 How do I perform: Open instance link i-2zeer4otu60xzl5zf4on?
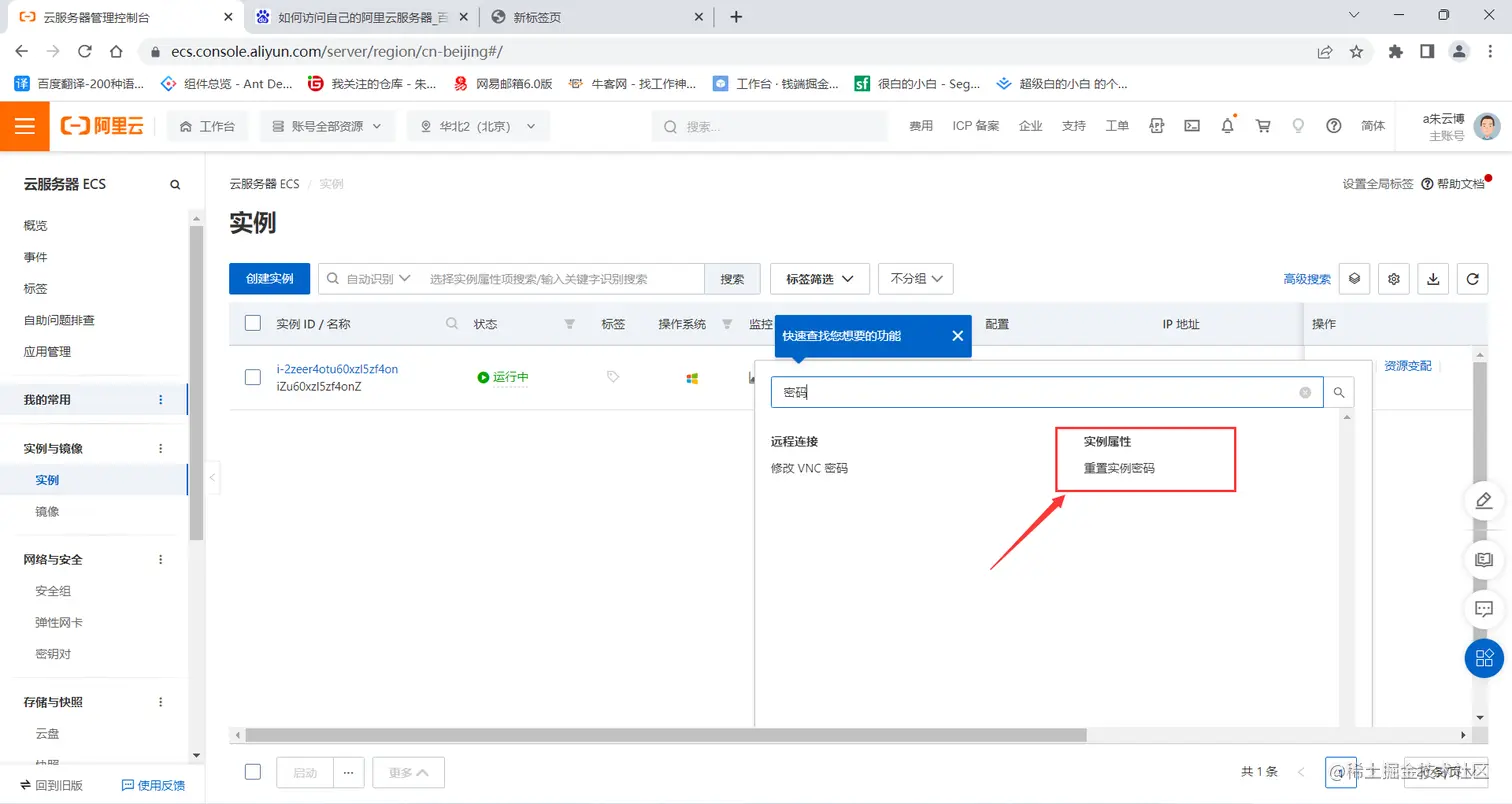337,369
